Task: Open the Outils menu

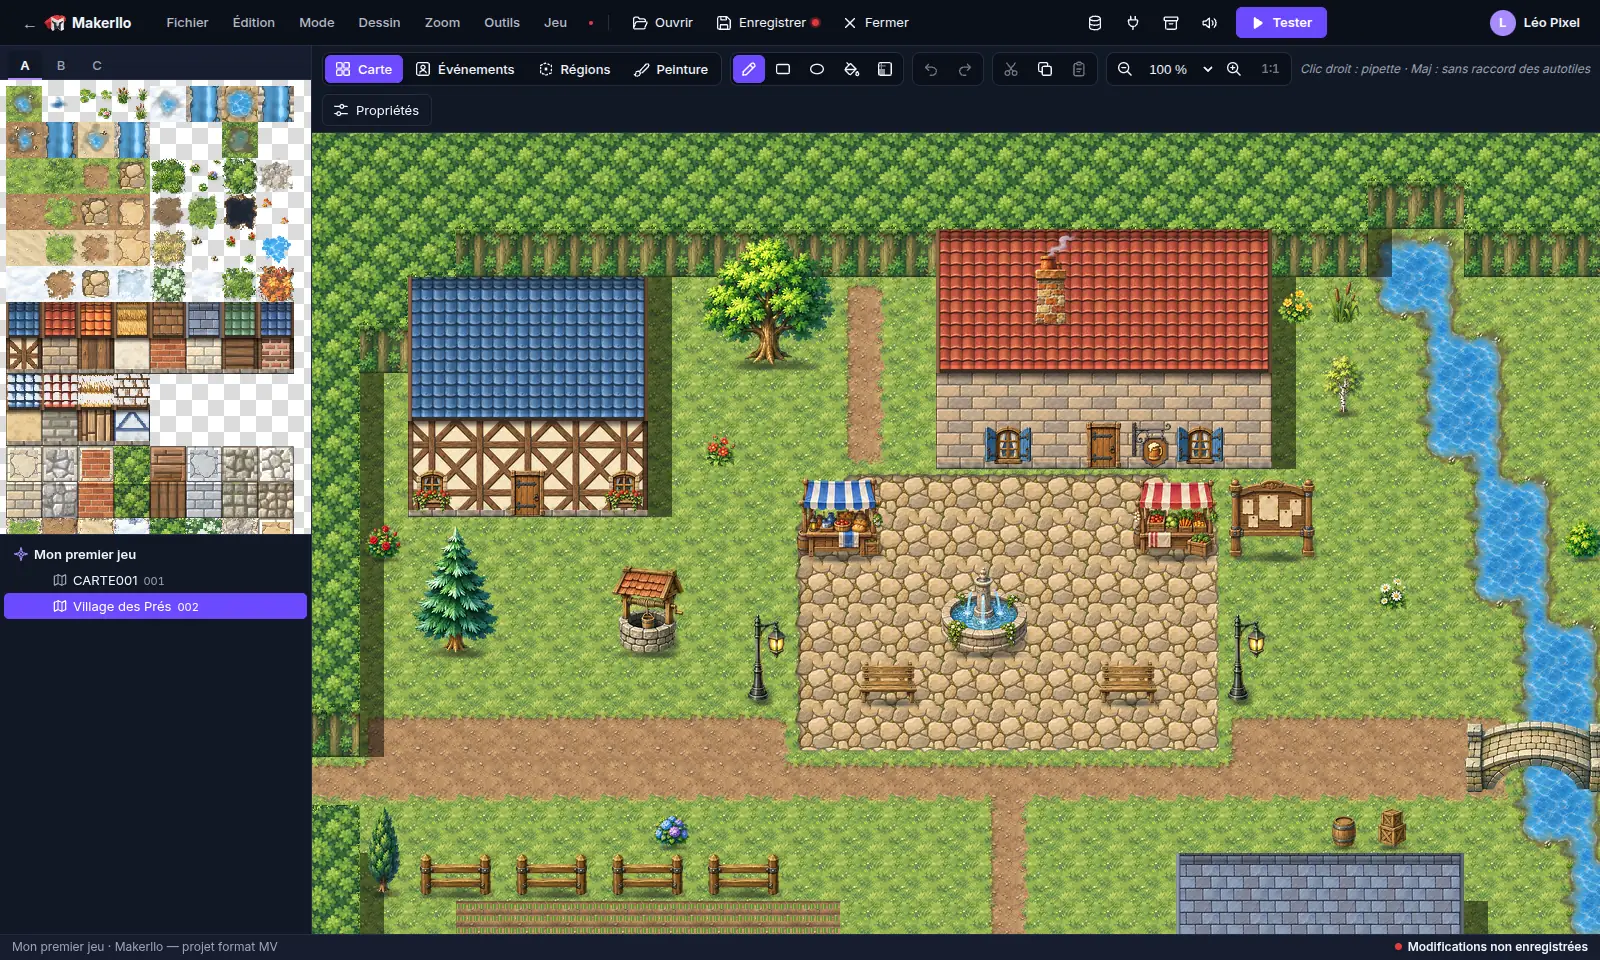Action: (x=502, y=22)
